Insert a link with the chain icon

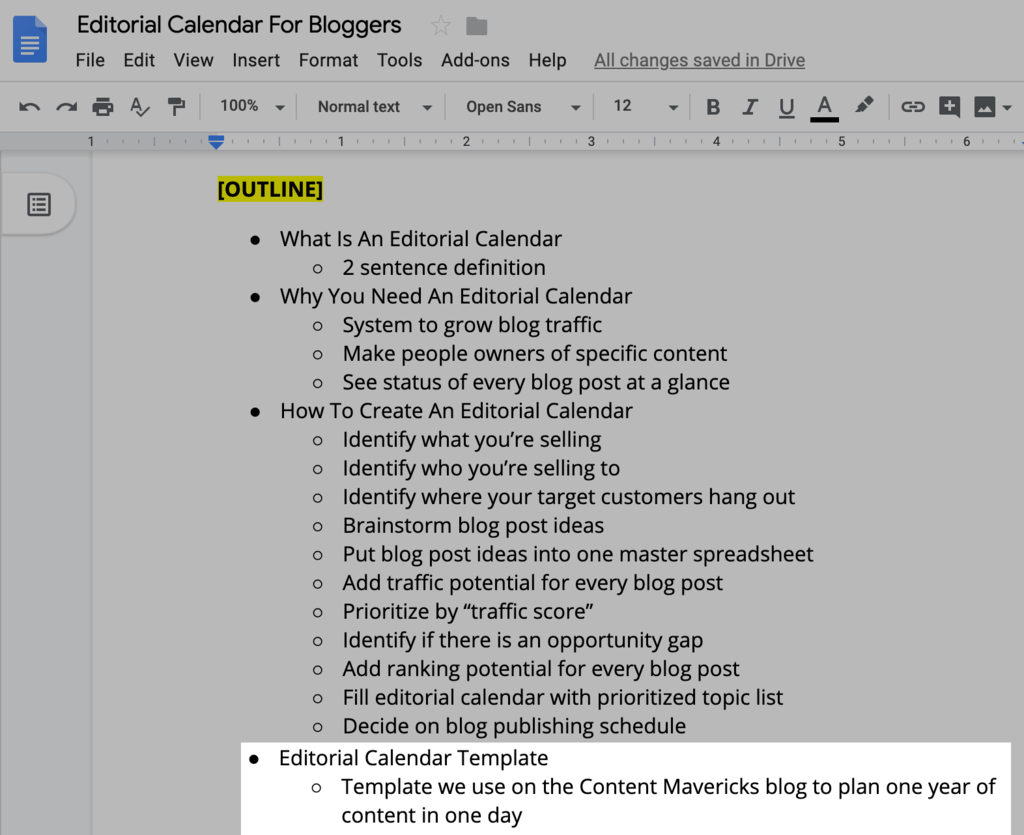[x=912, y=106]
